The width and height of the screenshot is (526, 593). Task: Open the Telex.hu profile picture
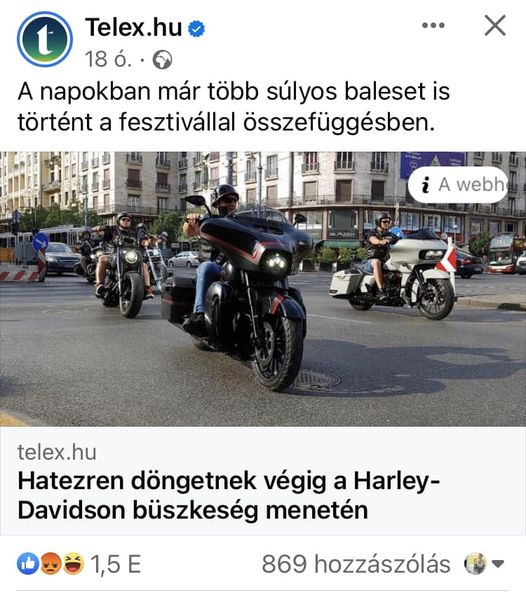[x=45, y=39]
